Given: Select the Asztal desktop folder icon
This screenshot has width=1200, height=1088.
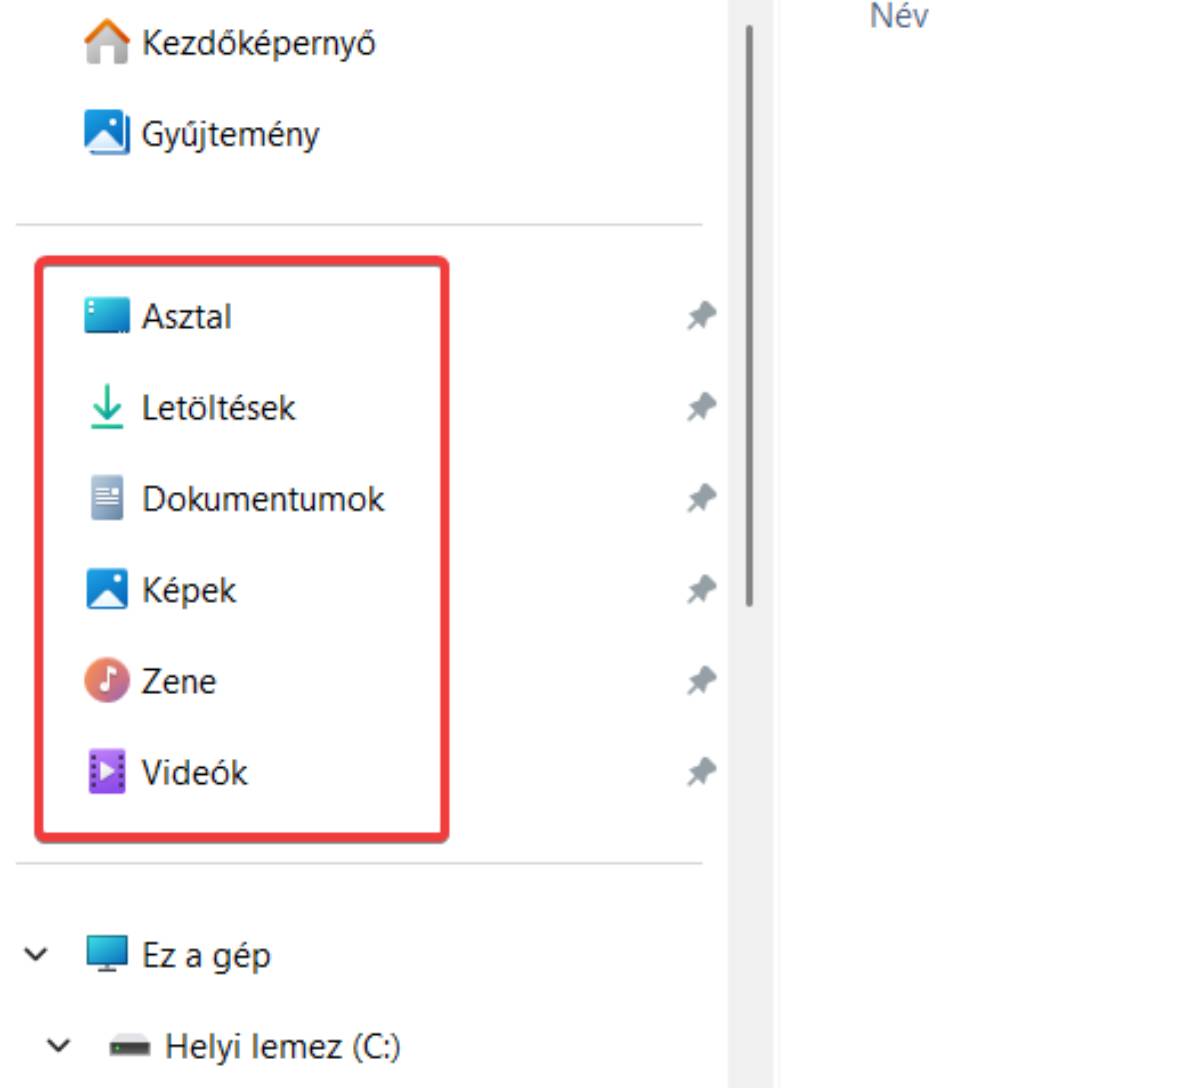Looking at the screenshot, I should pos(106,316).
